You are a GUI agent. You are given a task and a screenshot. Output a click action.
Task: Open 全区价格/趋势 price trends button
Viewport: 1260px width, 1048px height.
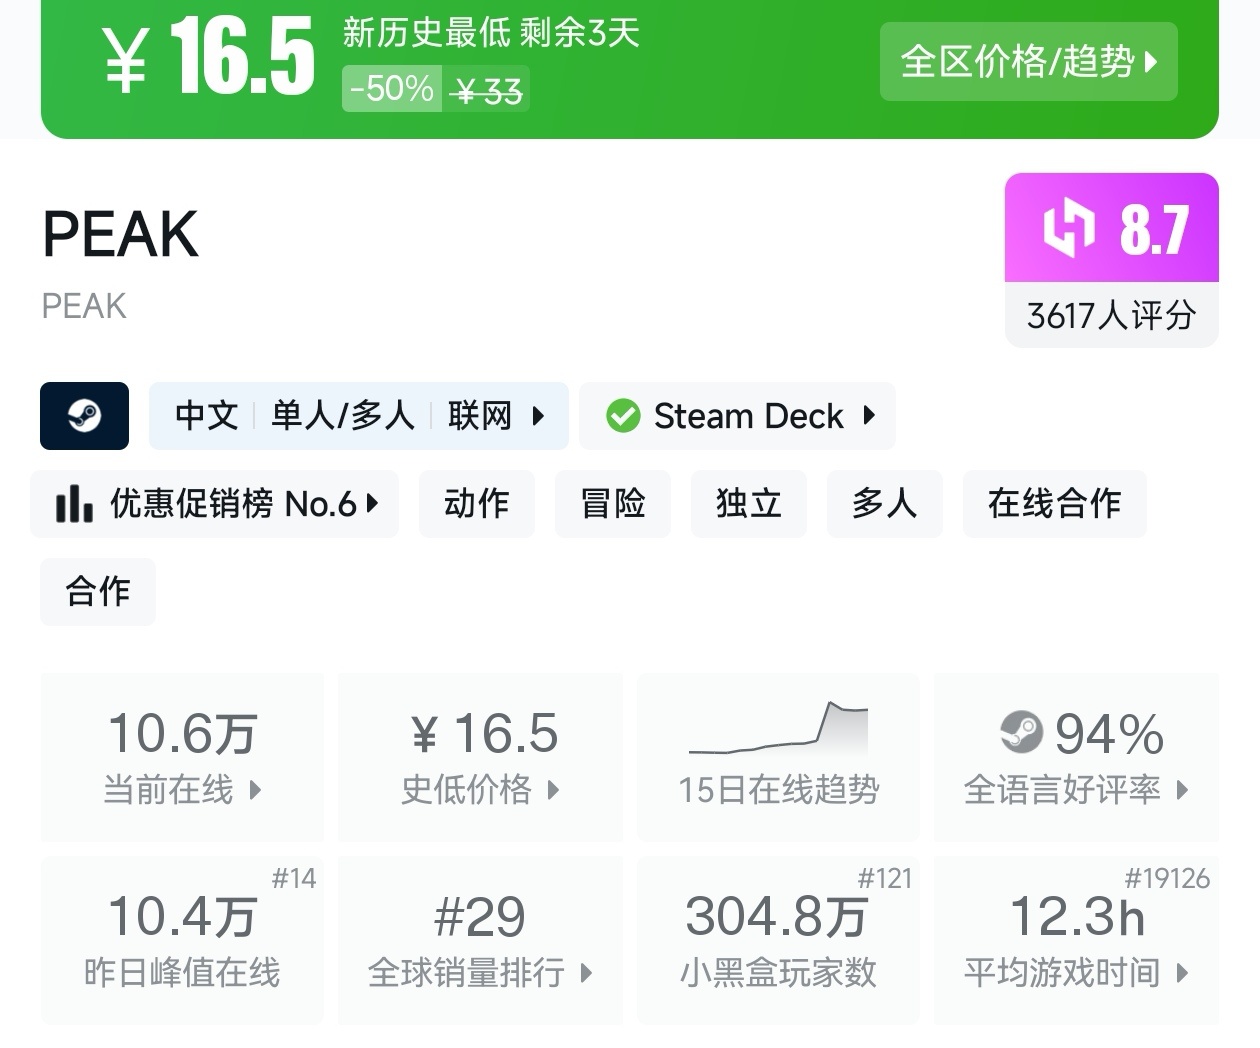pos(1028,62)
